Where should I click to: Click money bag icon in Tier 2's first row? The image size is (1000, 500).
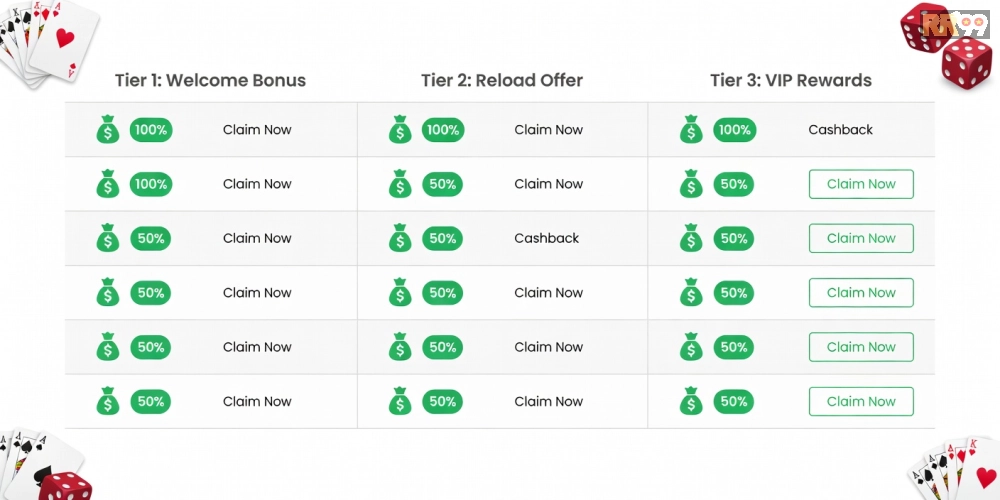click(x=400, y=130)
